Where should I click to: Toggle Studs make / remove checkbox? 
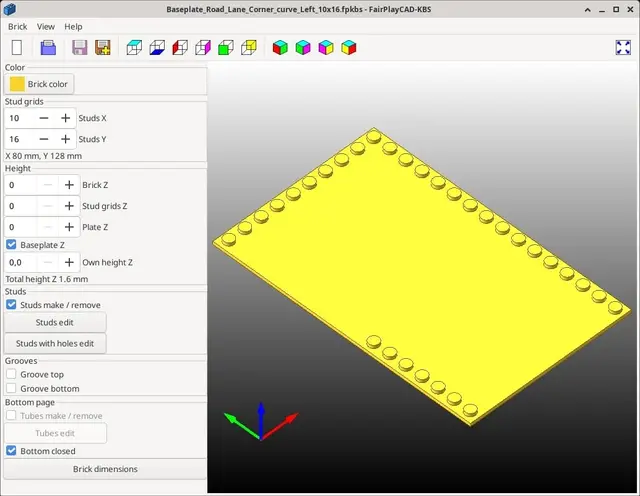(11, 305)
